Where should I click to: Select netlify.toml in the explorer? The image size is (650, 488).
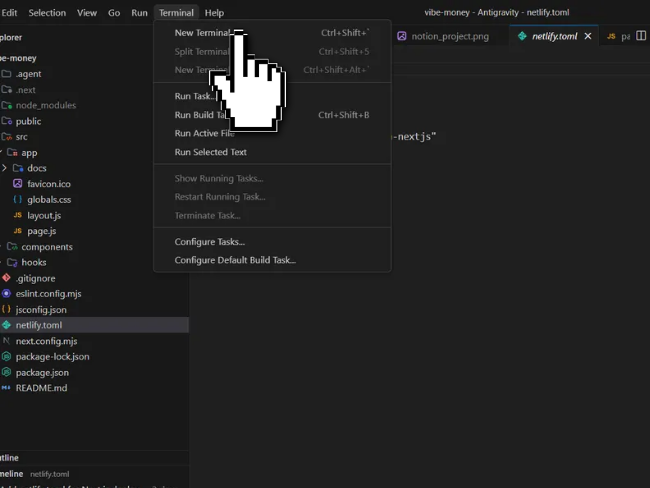[x=94, y=325]
